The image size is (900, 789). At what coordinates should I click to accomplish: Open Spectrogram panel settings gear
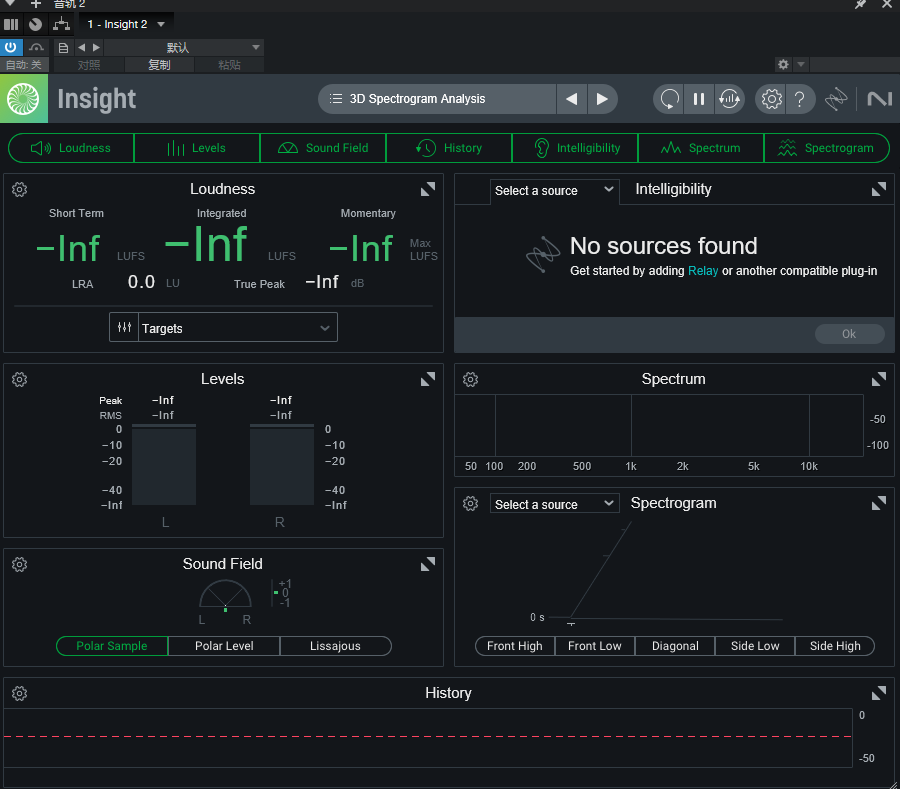click(x=471, y=504)
